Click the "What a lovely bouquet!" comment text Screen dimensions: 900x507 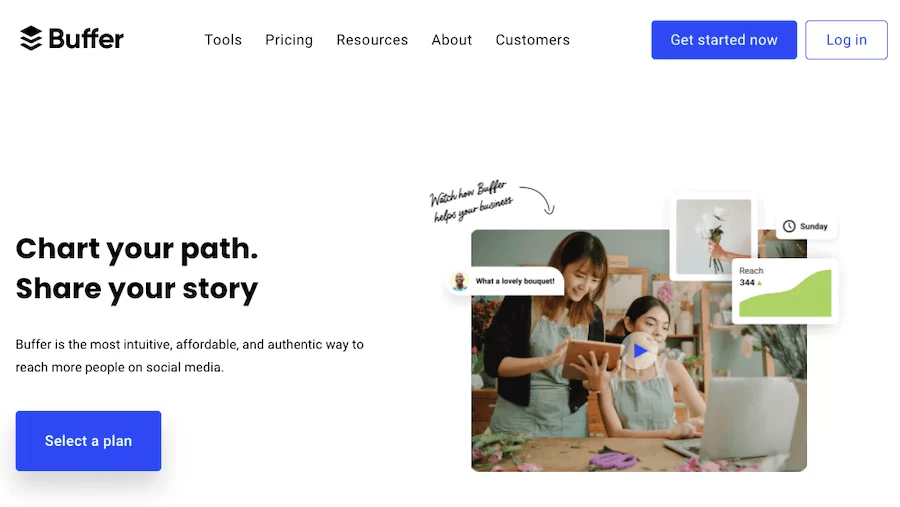point(515,281)
